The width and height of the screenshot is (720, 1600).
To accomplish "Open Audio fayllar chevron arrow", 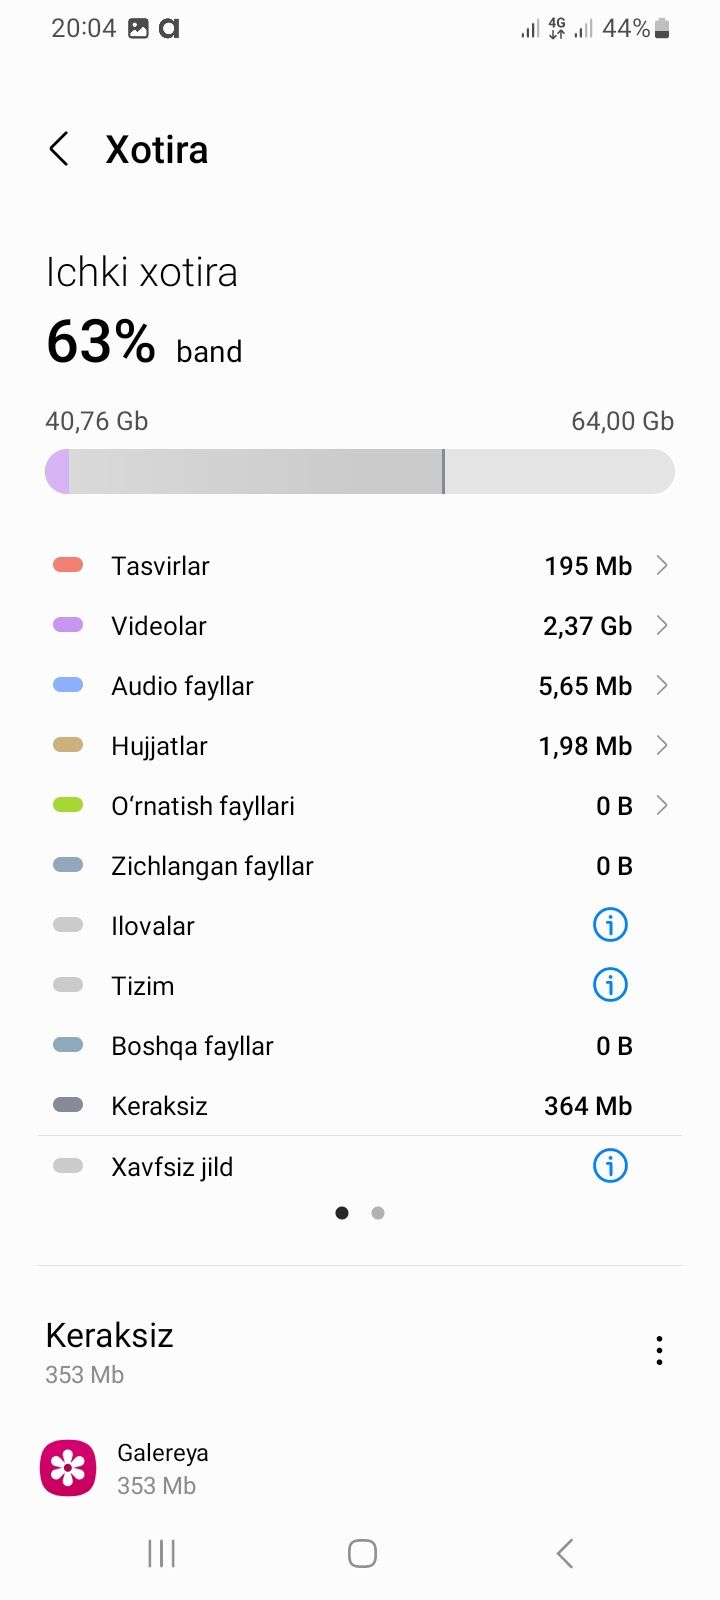I will pyautogui.click(x=661, y=686).
